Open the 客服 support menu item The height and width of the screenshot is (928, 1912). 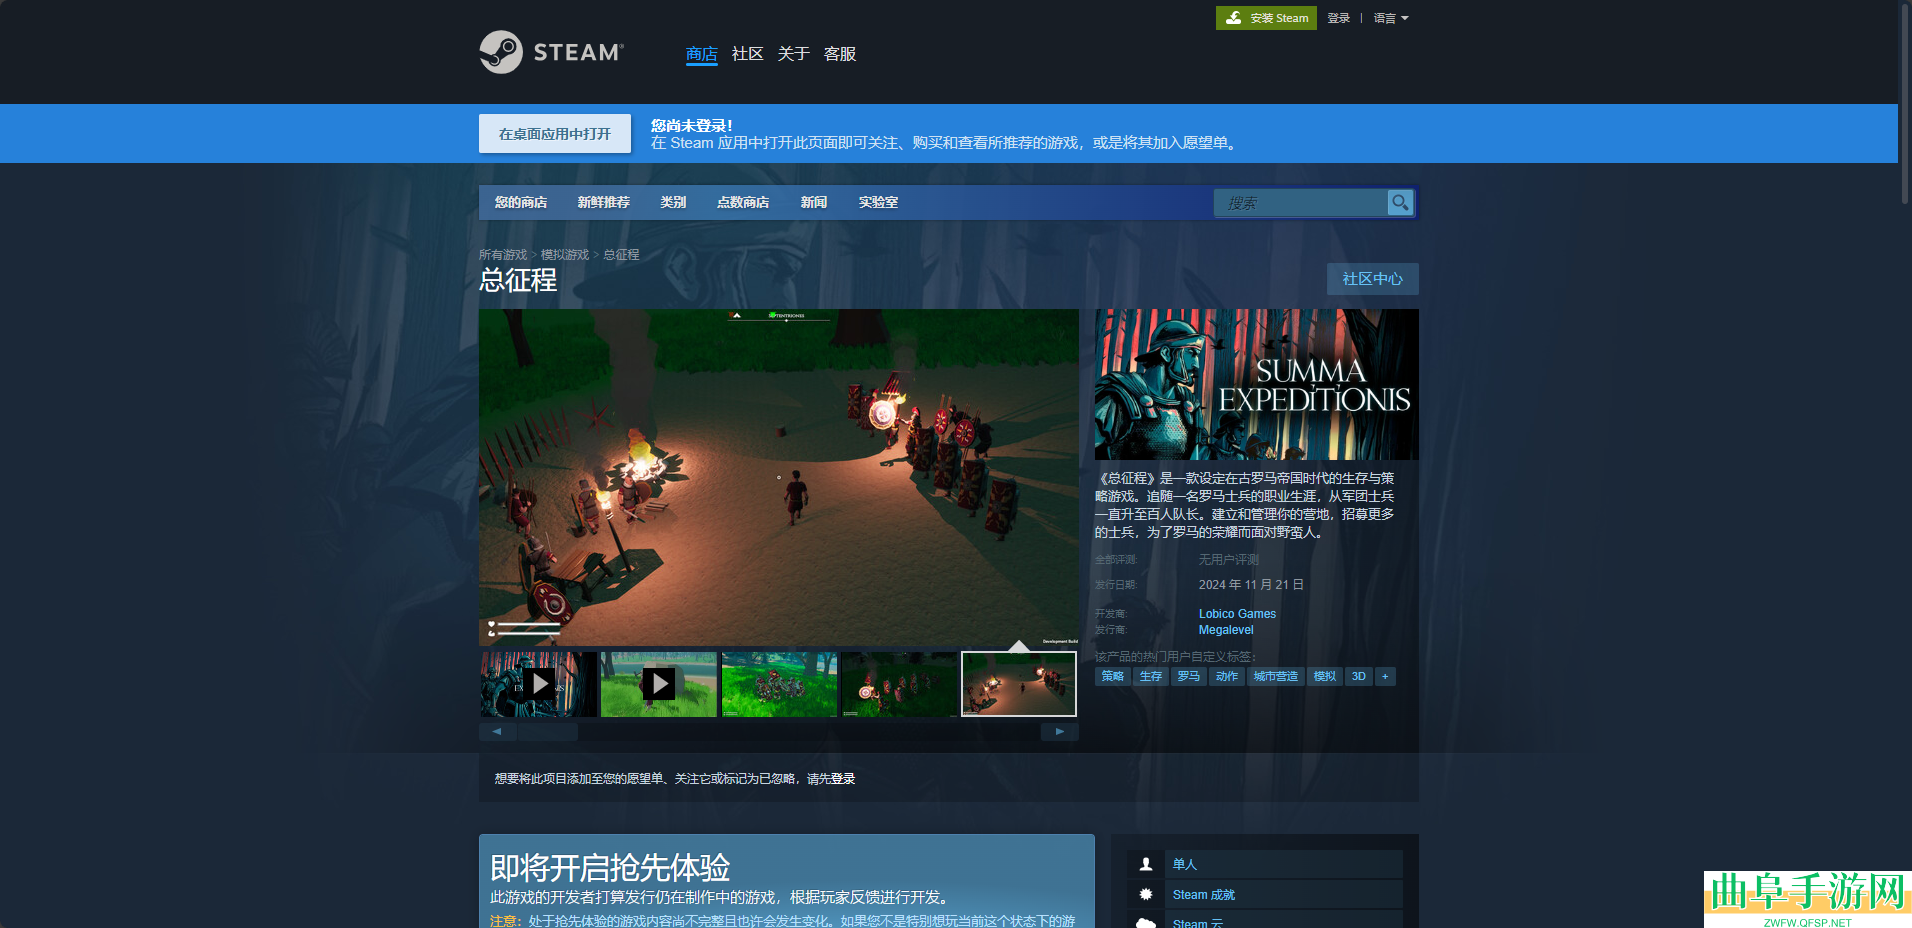[x=840, y=54]
